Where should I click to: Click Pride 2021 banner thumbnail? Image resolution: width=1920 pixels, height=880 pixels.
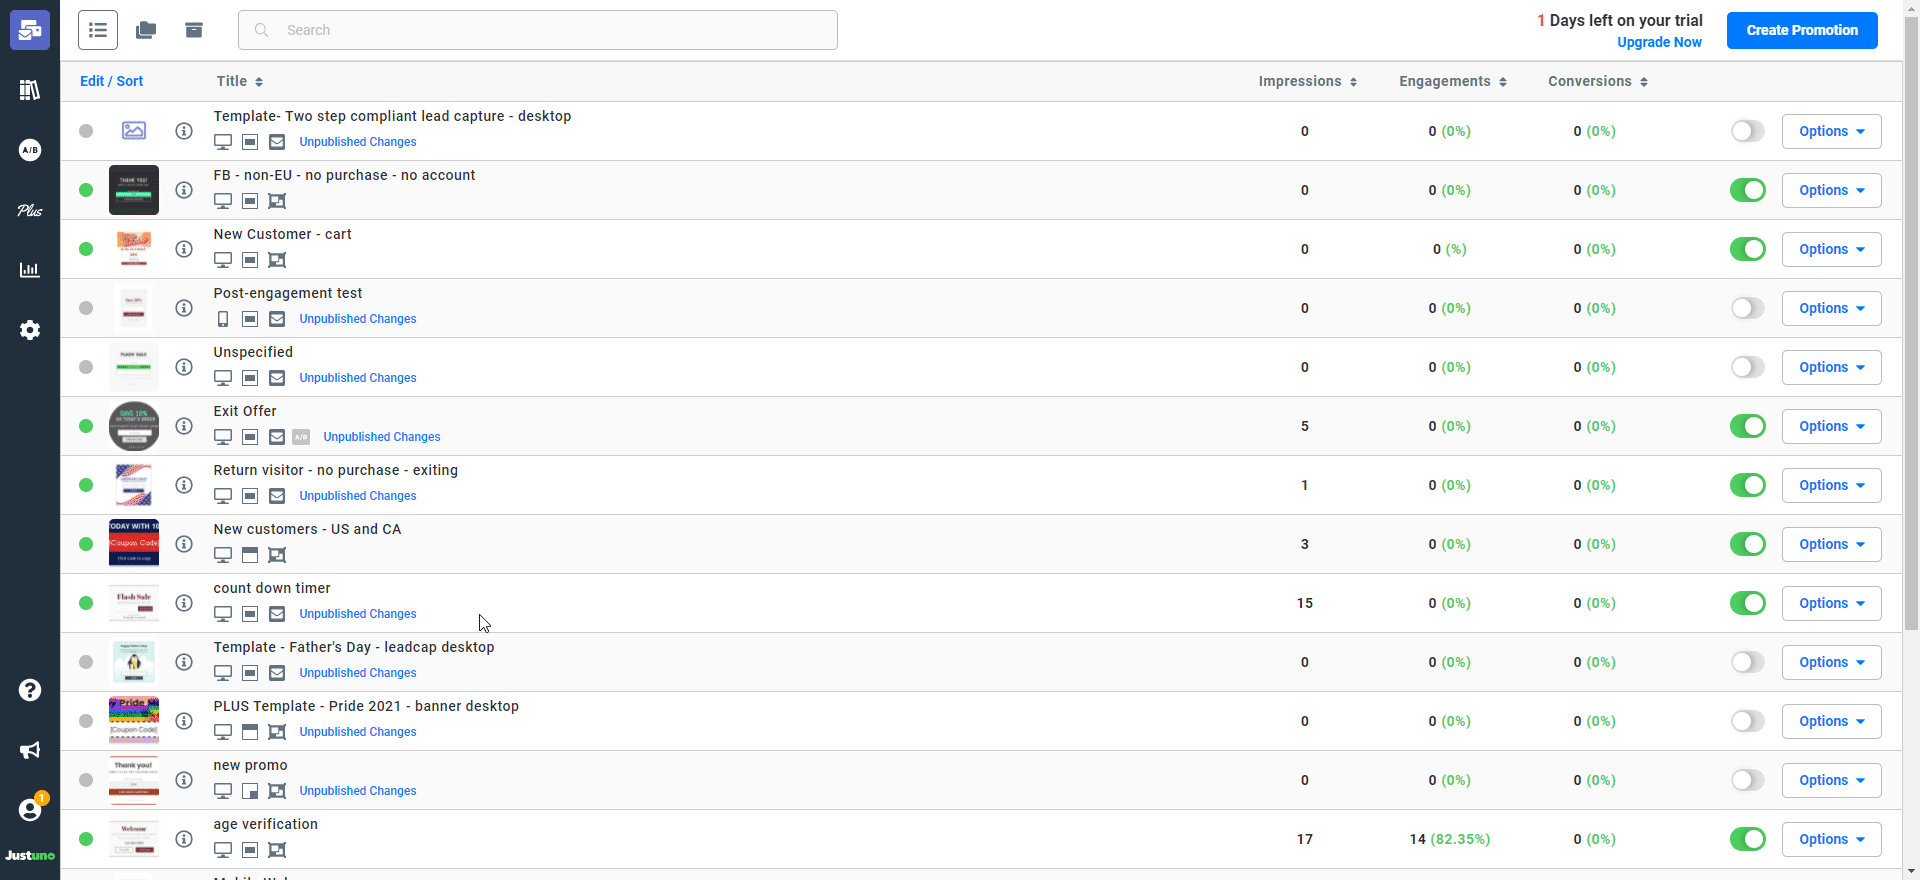pos(134,721)
